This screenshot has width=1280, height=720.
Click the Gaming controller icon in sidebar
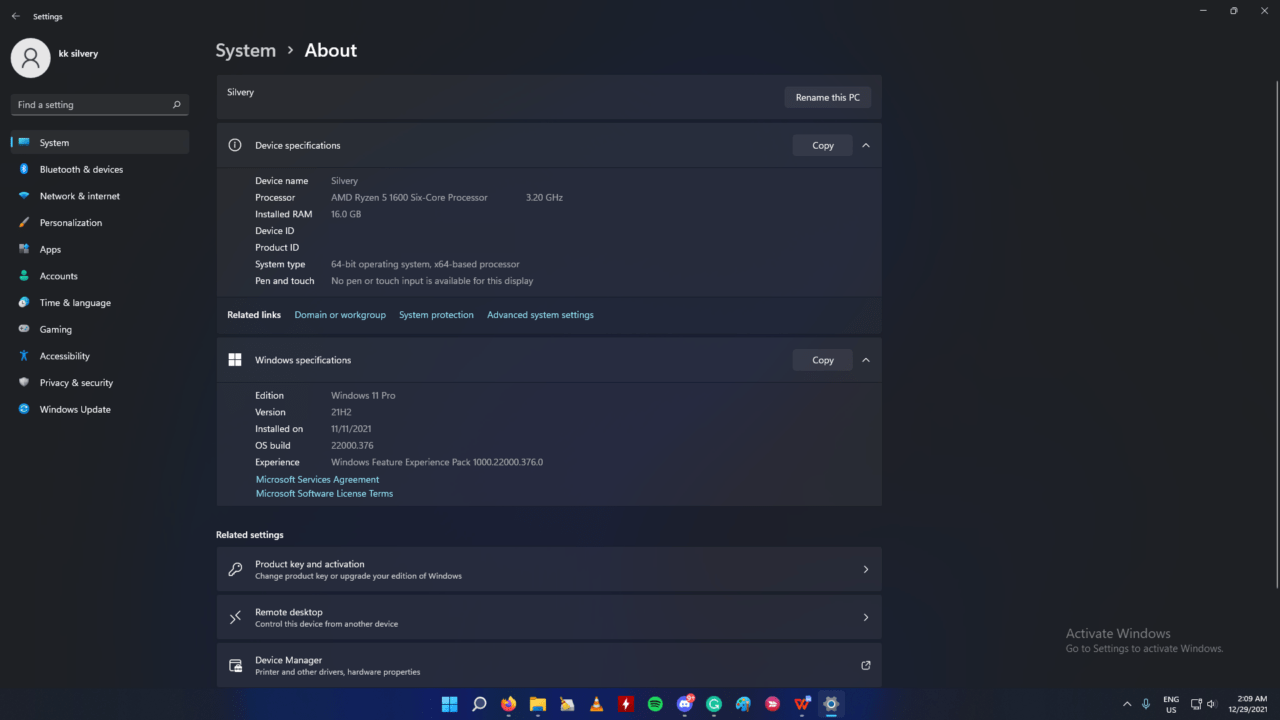click(x=24, y=329)
